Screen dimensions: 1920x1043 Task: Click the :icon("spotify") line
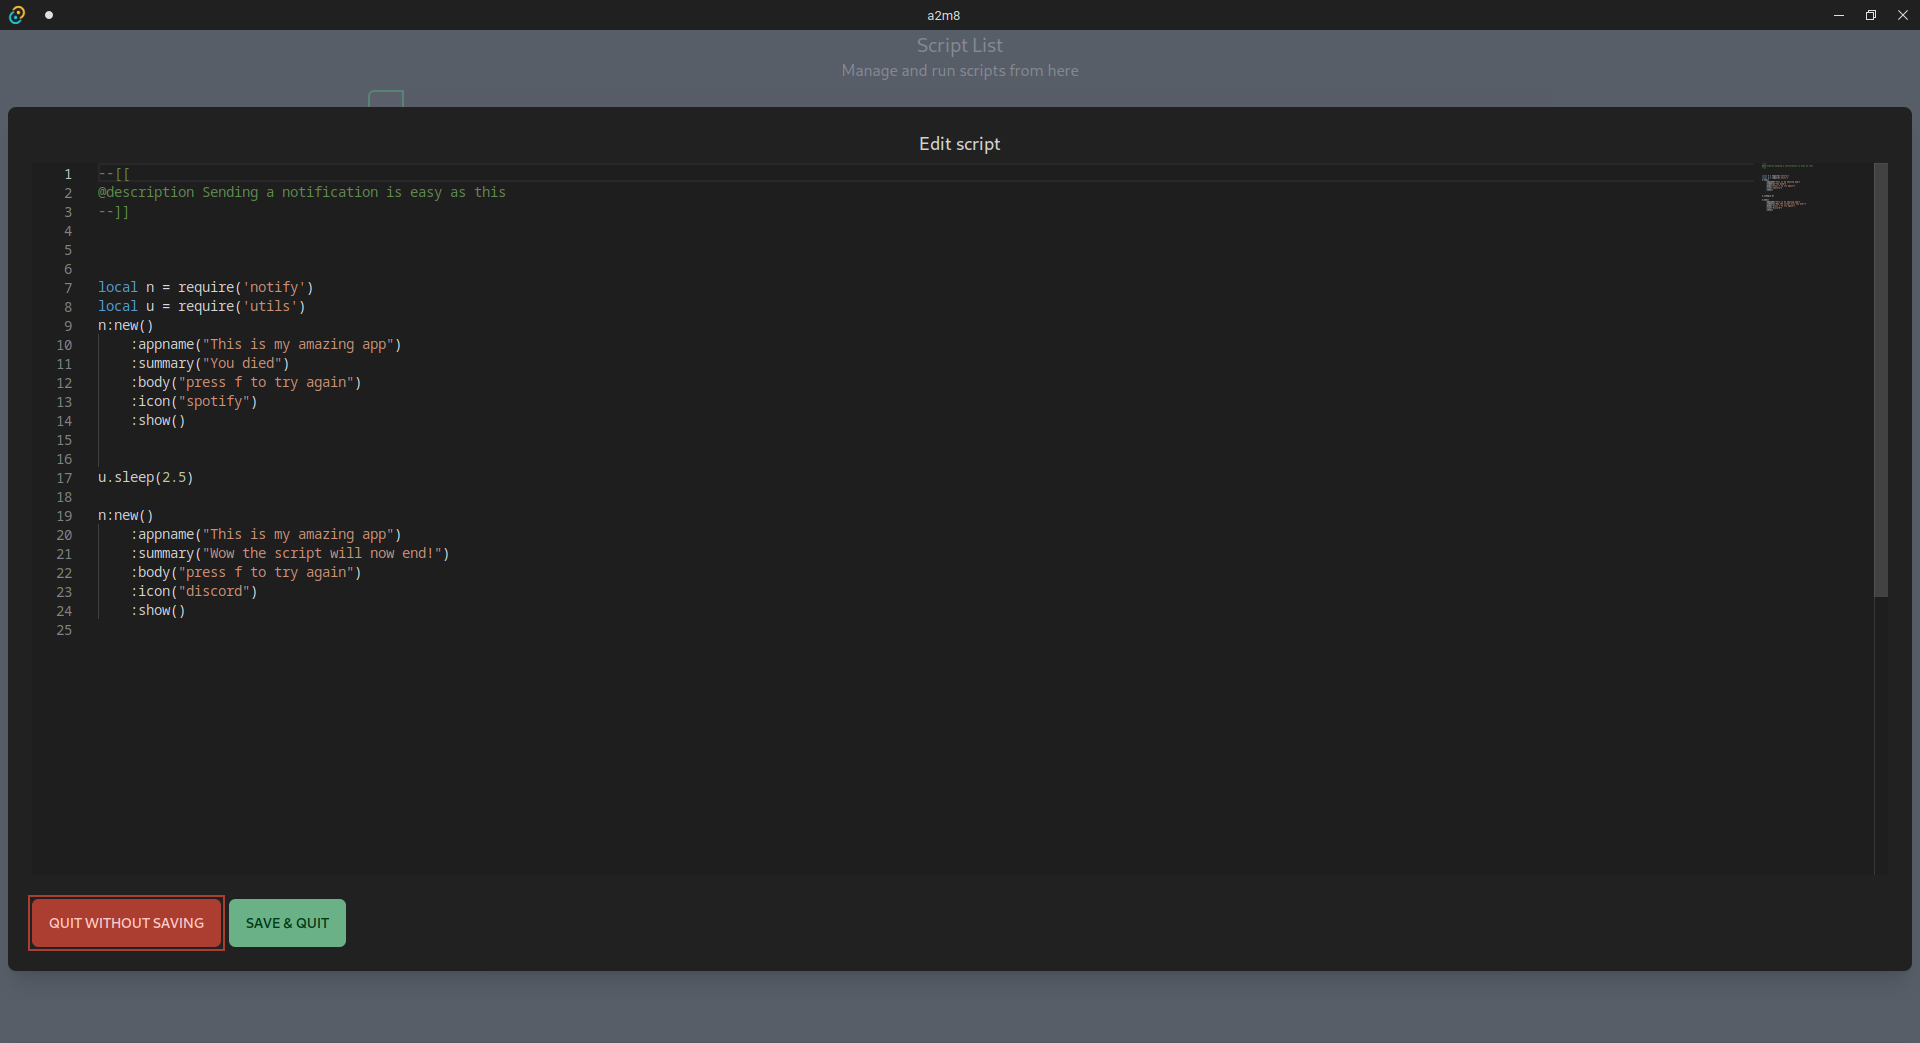click(193, 401)
